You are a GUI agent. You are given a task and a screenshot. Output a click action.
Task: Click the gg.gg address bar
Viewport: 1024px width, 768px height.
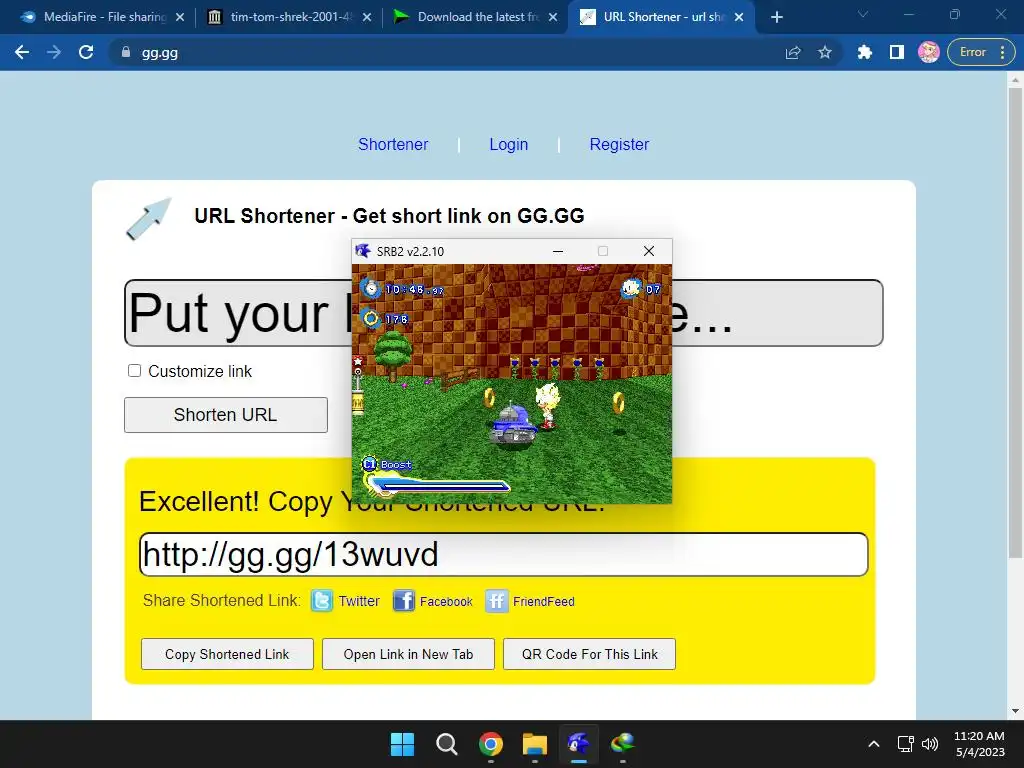(451, 52)
